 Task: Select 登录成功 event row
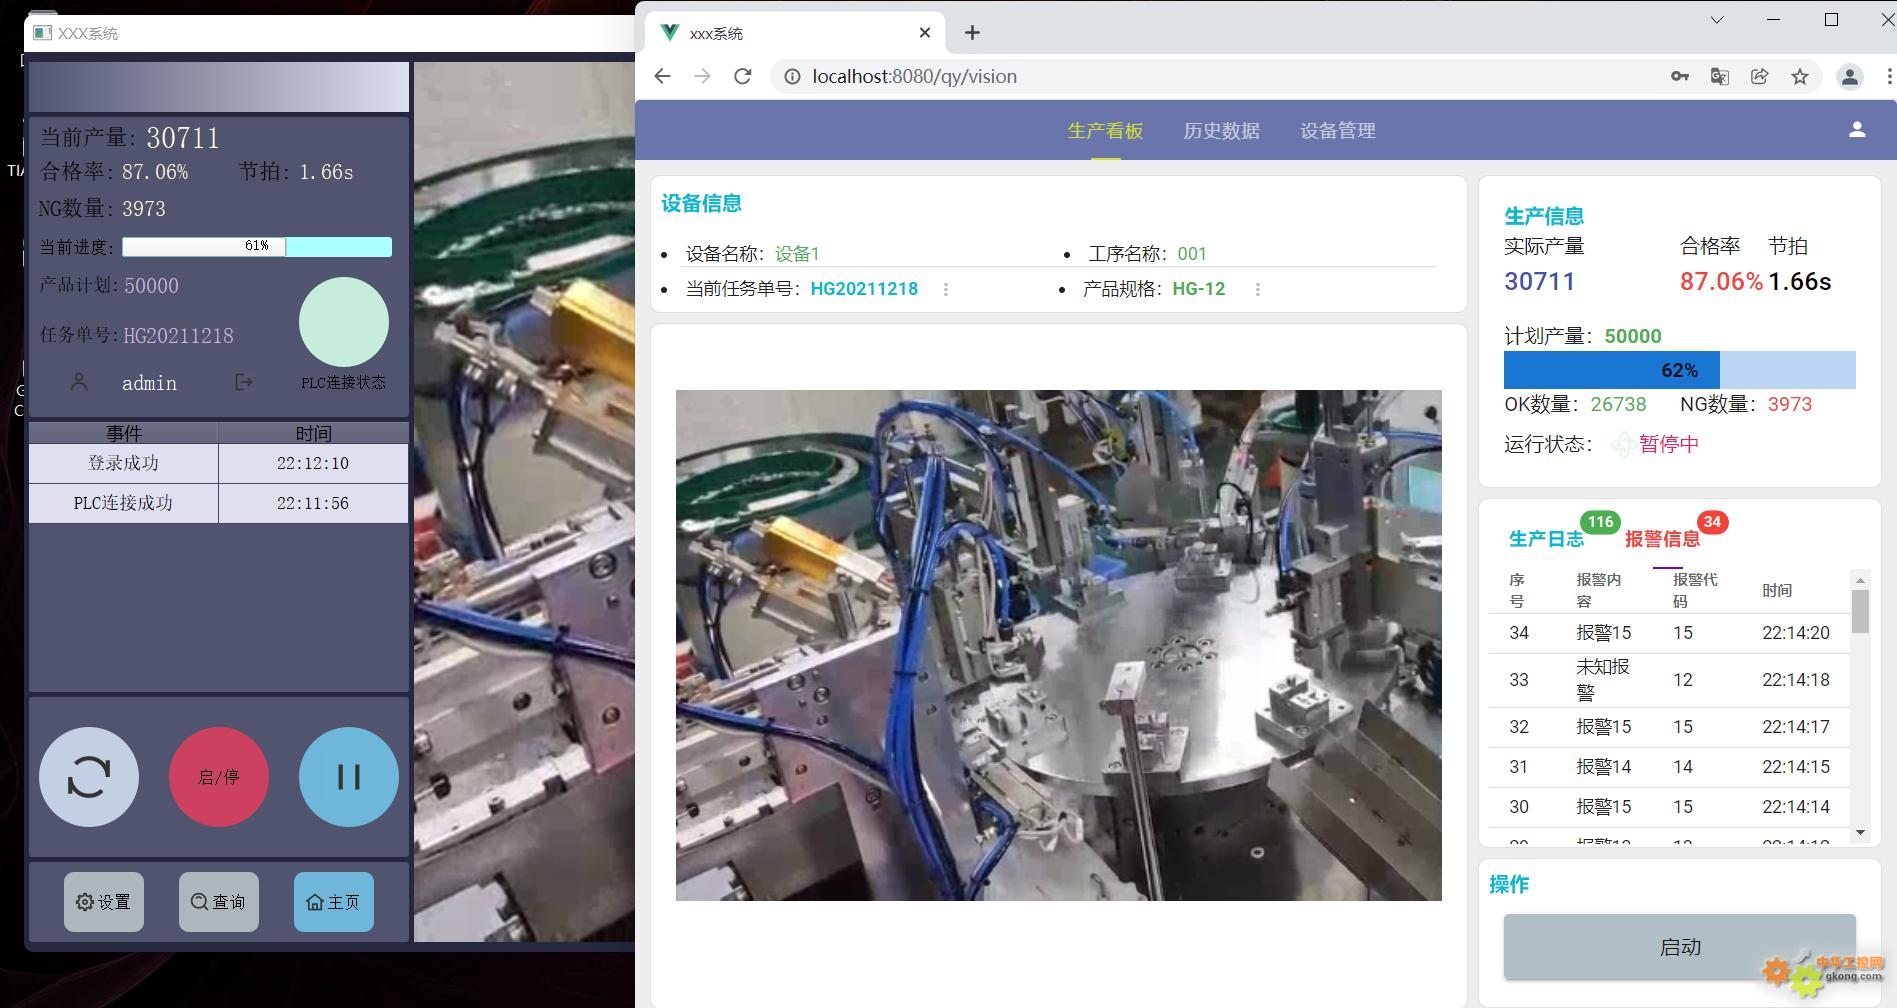(x=218, y=463)
